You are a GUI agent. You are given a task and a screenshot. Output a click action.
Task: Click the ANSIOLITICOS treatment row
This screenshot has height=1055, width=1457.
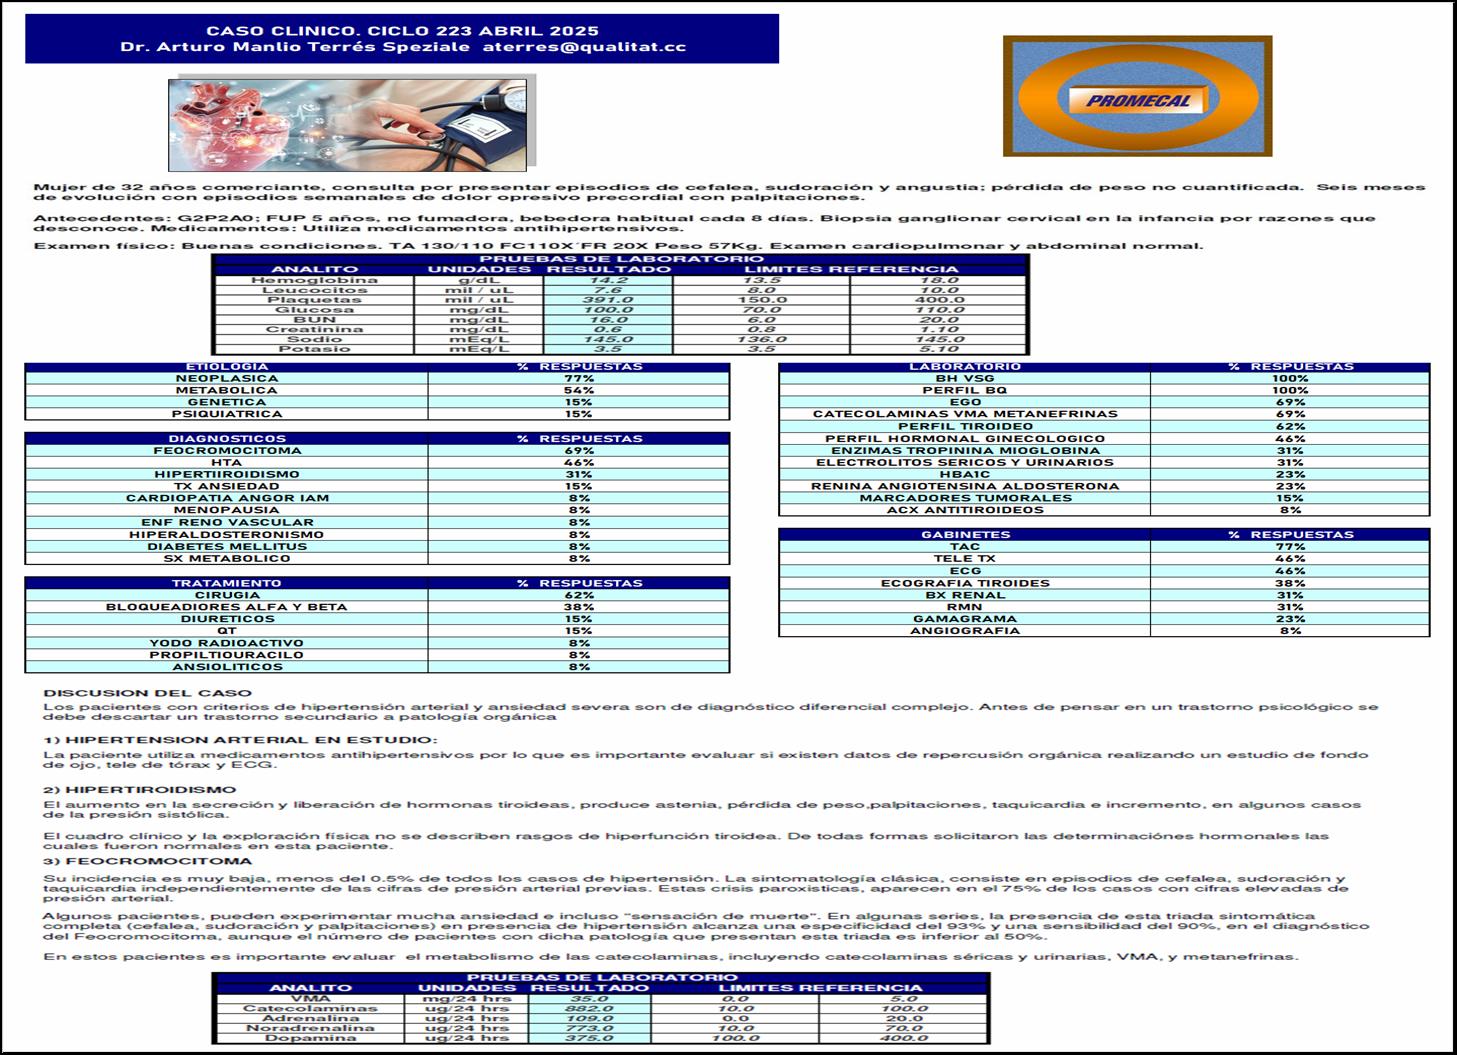(377, 667)
